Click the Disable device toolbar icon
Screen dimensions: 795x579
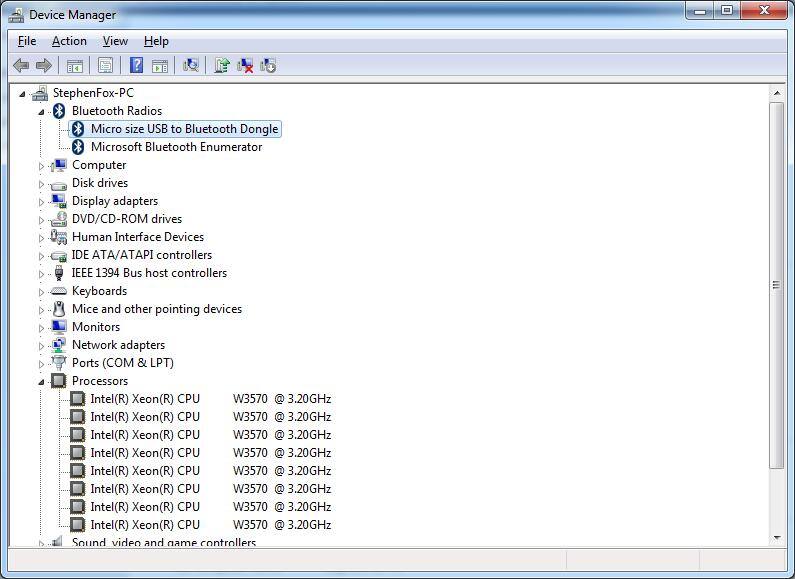(268, 66)
